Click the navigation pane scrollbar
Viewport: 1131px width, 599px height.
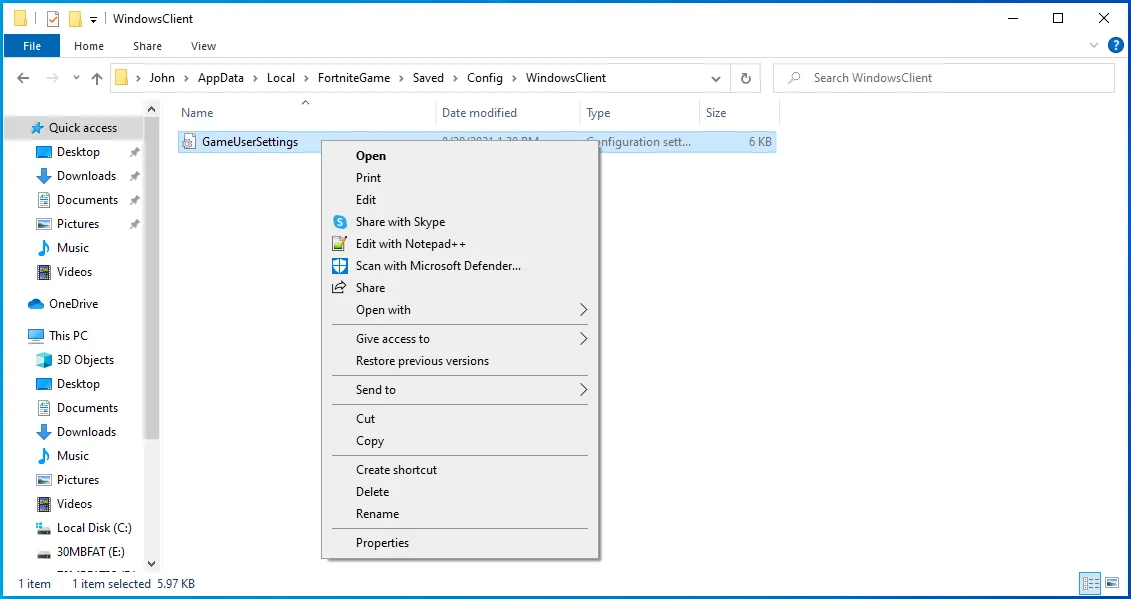click(x=151, y=278)
